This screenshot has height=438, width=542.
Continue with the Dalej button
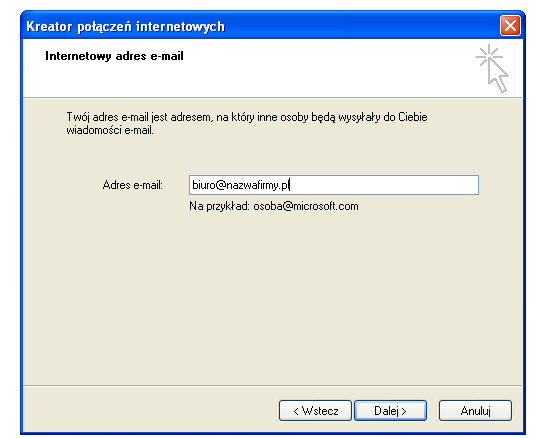(390, 410)
